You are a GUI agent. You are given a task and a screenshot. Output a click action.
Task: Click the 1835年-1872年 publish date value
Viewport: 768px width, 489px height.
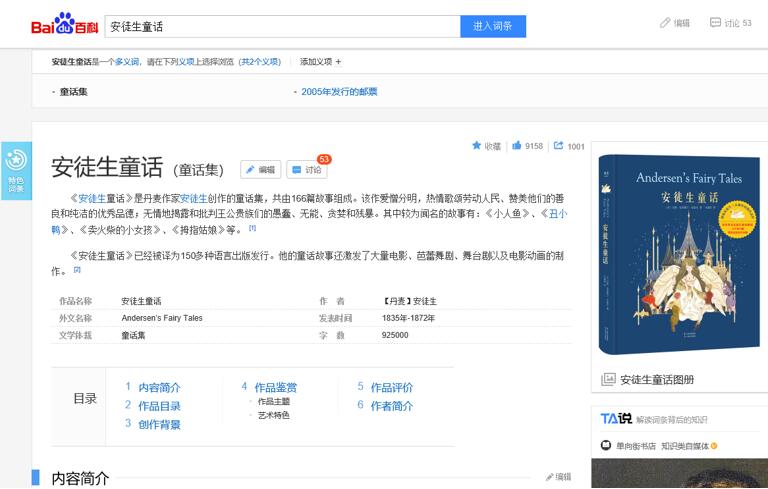[x=408, y=318]
